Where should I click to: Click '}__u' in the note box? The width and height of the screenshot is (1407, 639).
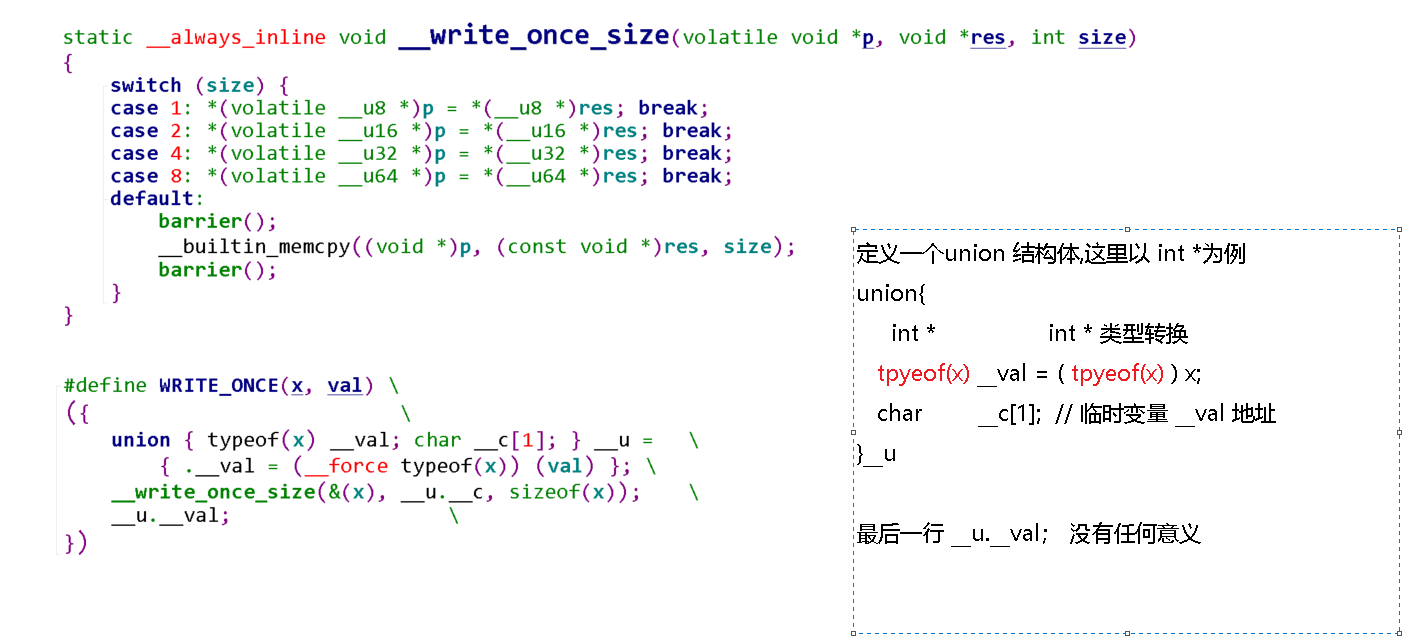876,454
